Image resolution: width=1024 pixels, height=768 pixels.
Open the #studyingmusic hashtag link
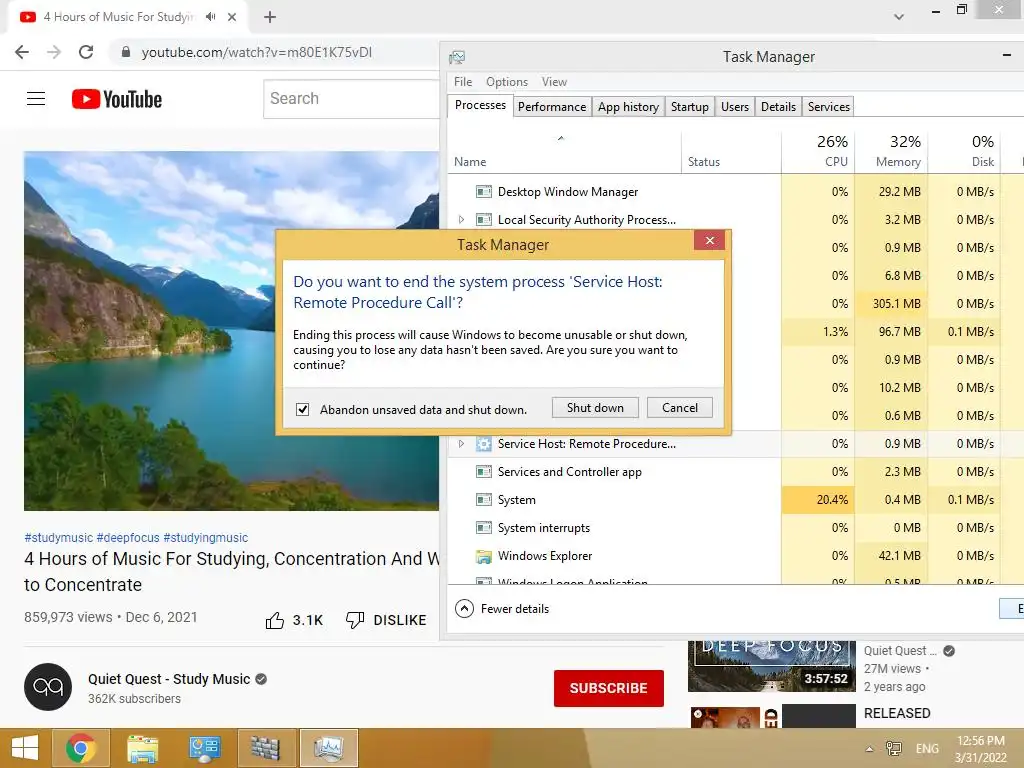point(206,537)
